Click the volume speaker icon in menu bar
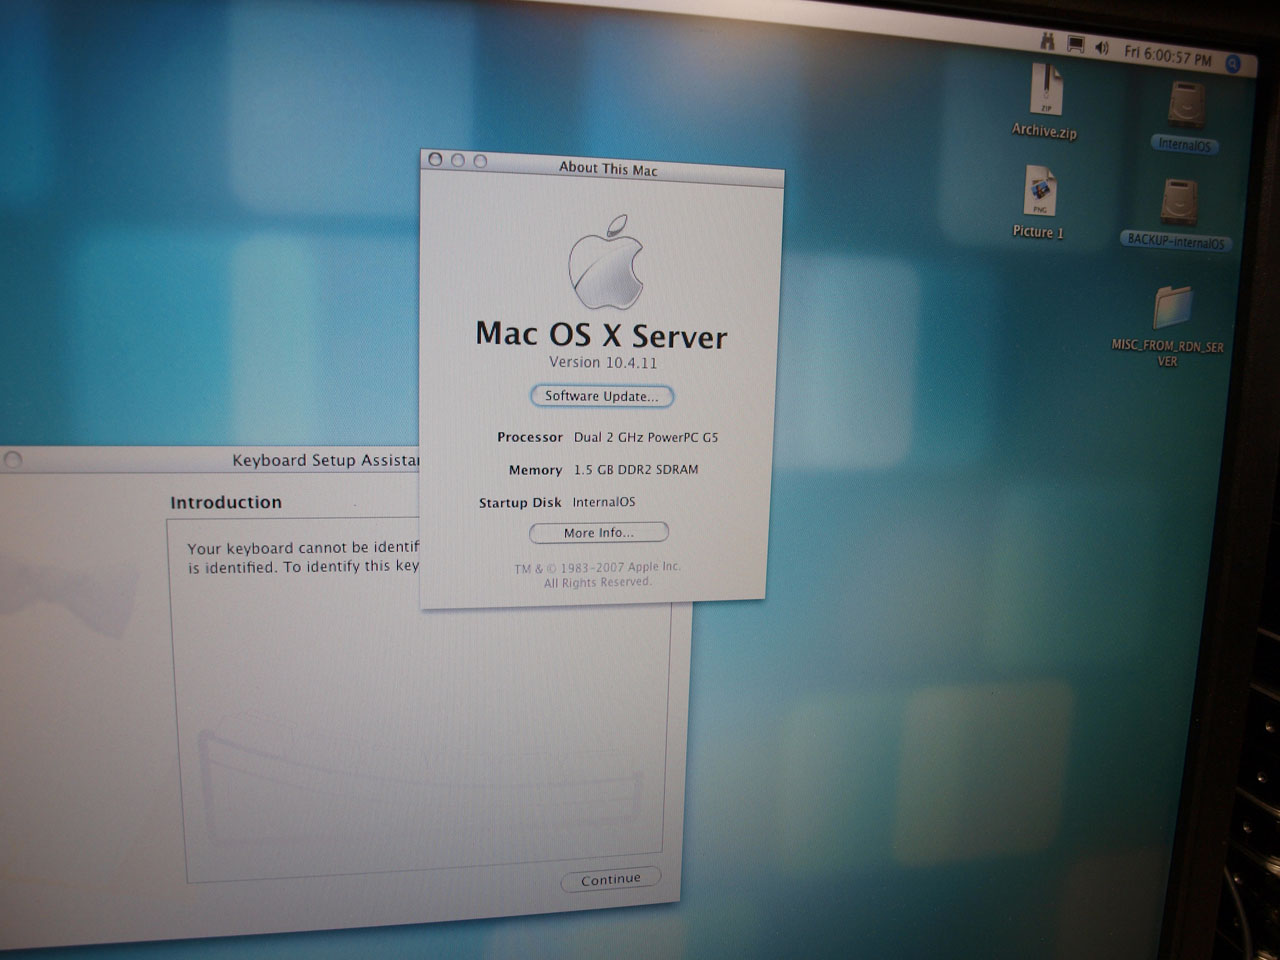This screenshot has width=1280, height=960. [1102, 47]
